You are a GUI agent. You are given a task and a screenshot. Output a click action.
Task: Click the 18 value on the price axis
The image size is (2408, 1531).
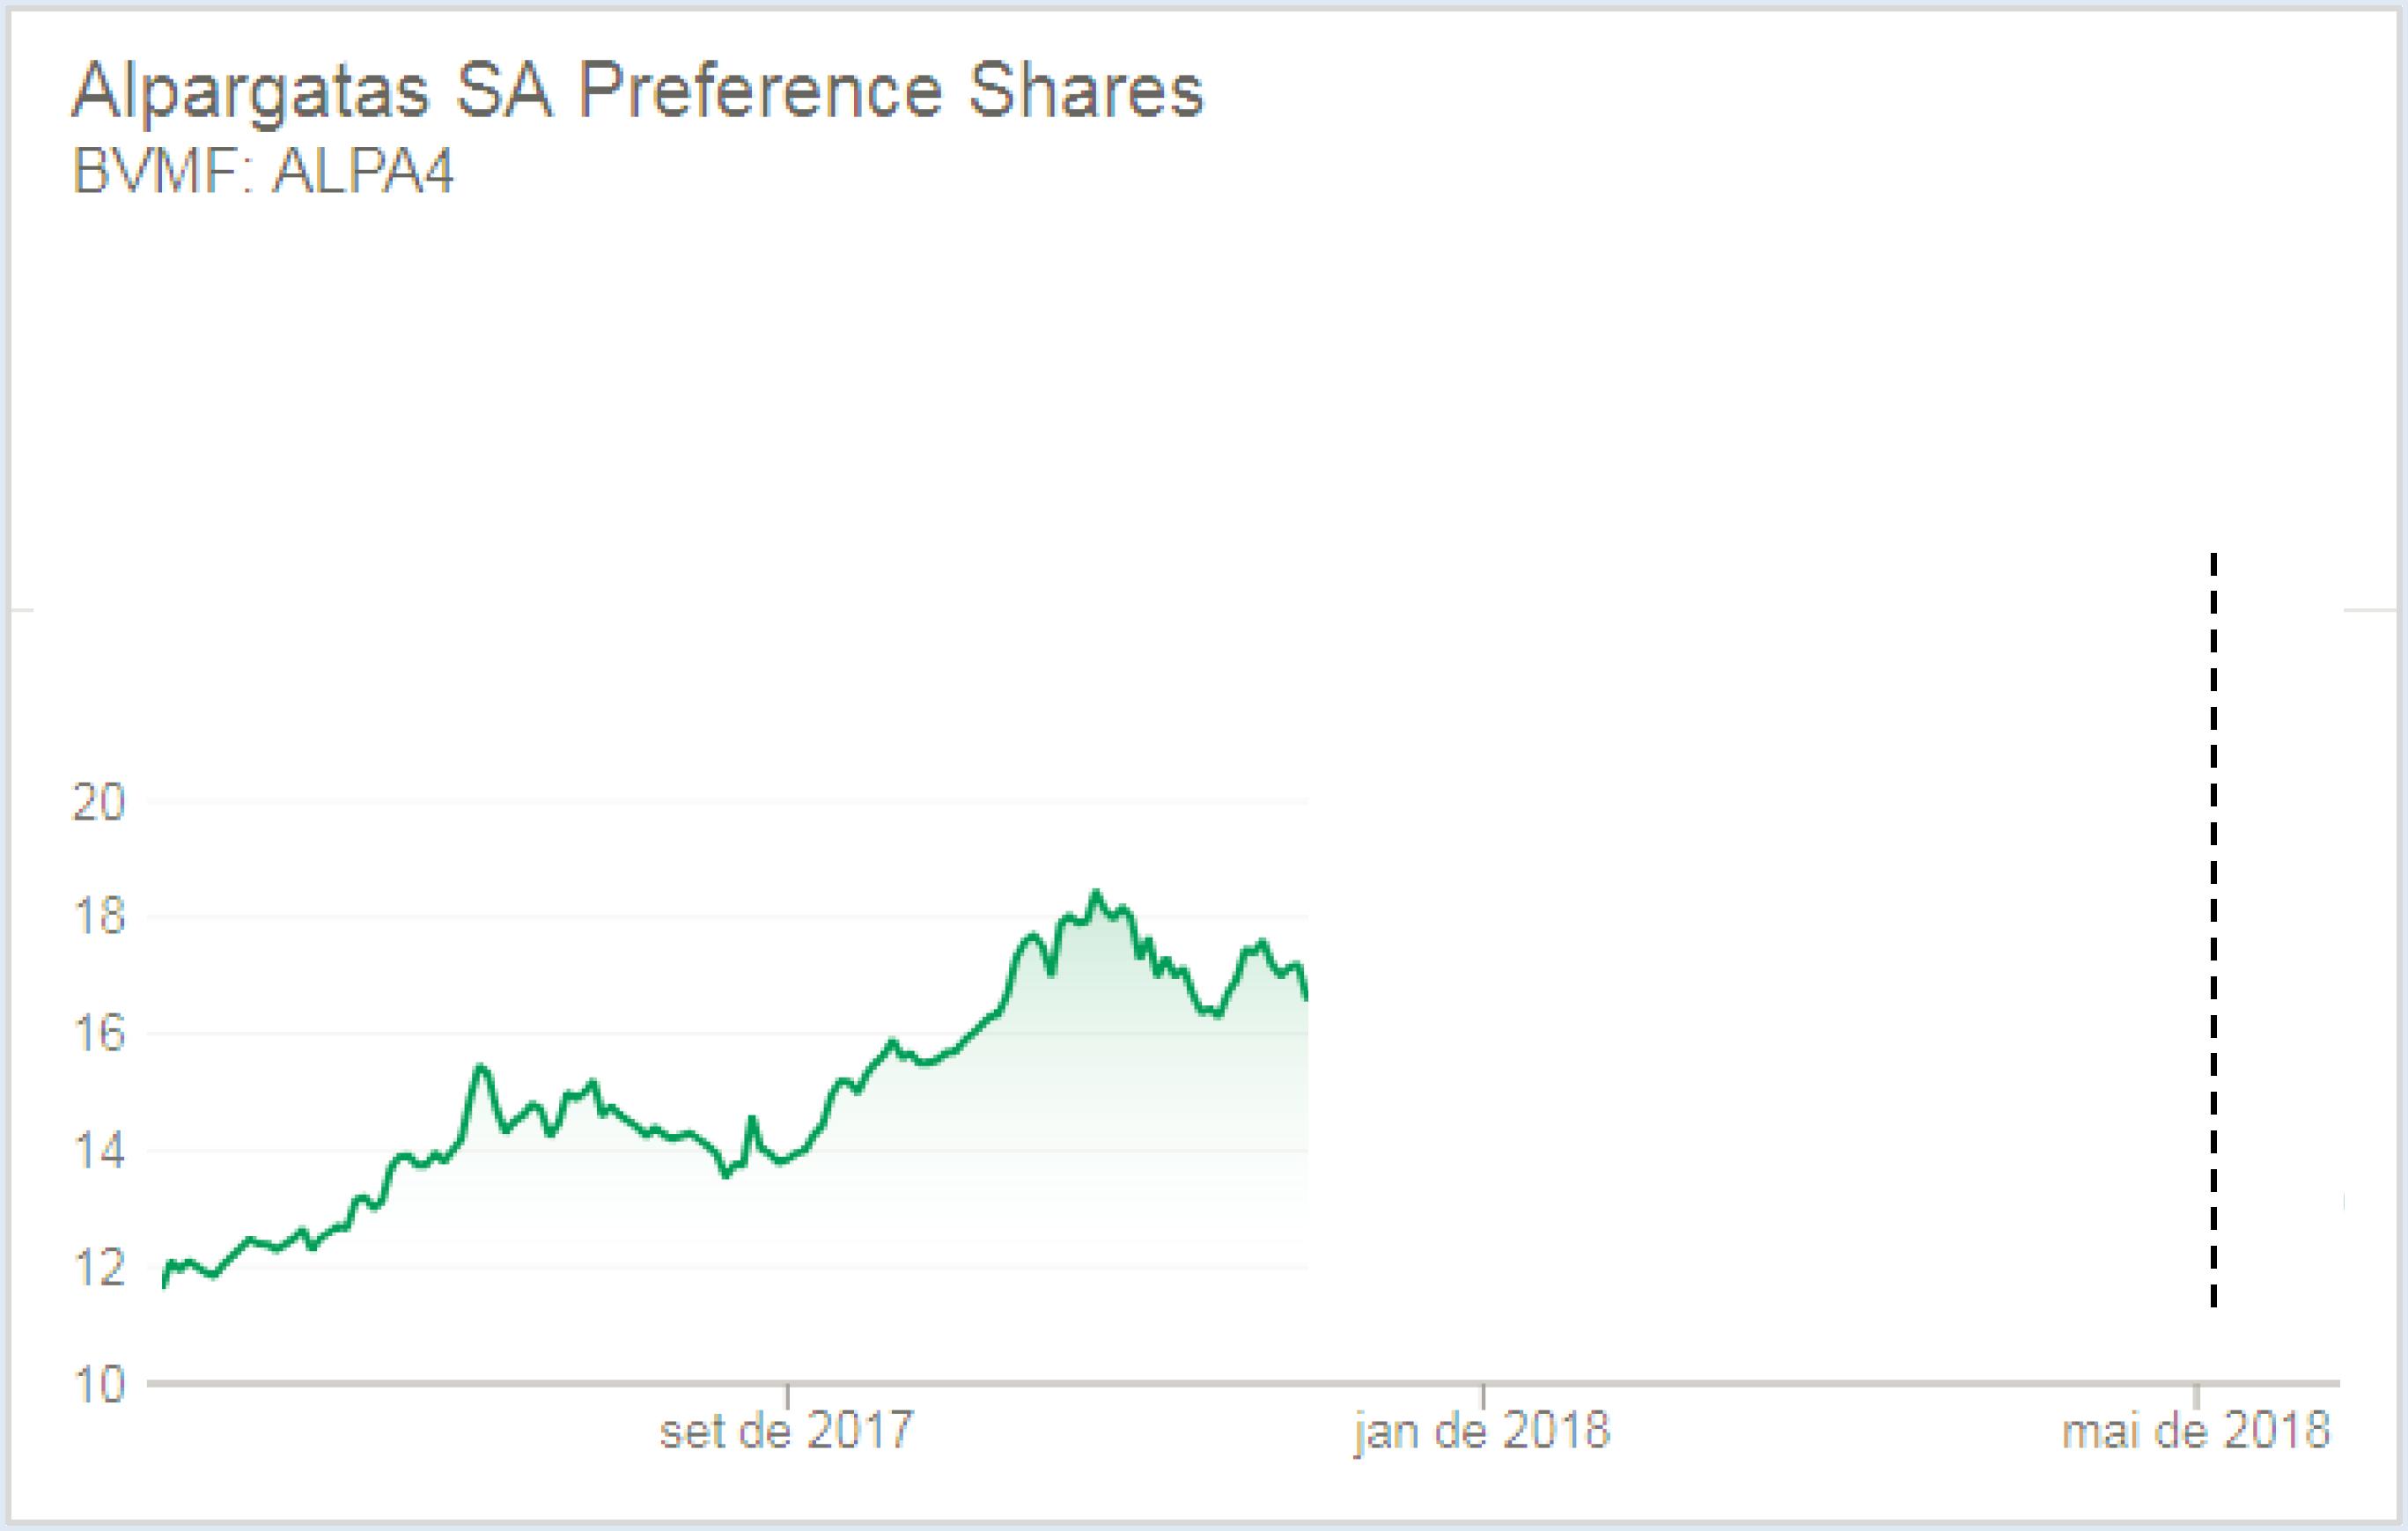coord(99,917)
